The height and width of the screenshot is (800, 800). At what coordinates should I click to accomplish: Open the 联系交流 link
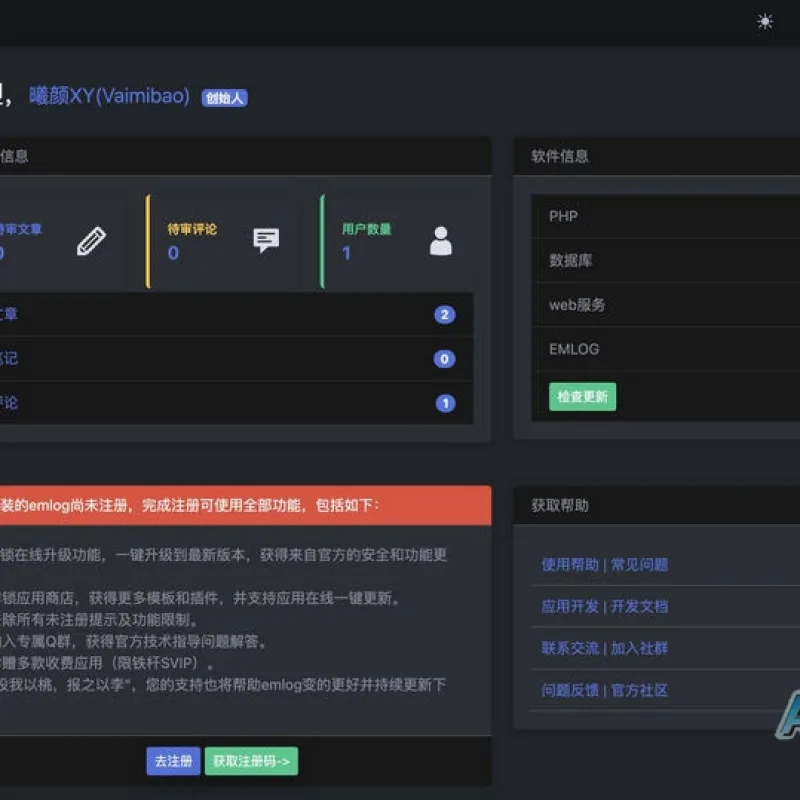[570, 648]
